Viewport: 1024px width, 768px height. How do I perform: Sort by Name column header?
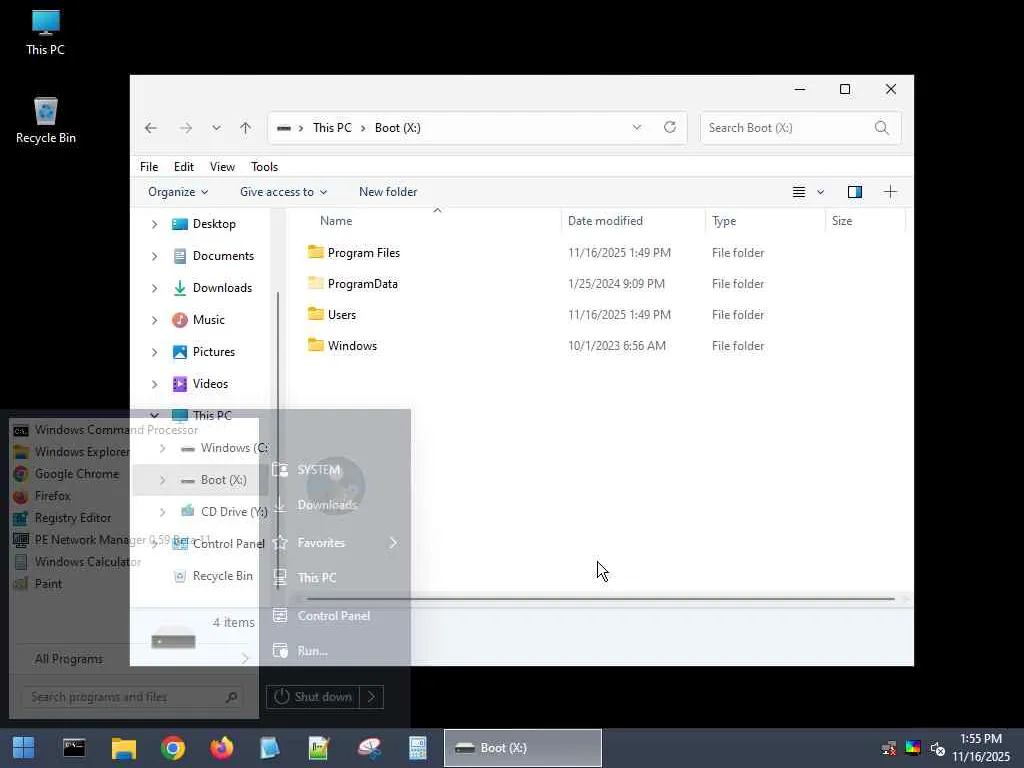pos(336,221)
